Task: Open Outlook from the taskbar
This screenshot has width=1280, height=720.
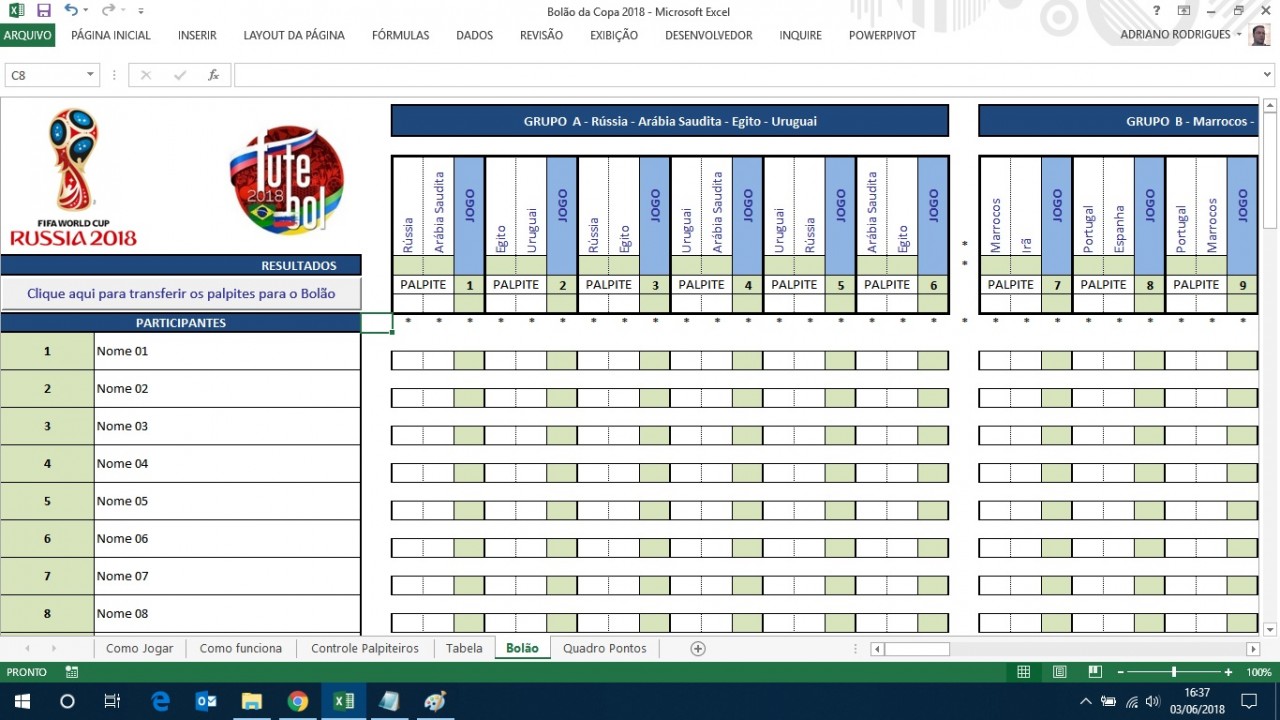Action: (206, 700)
